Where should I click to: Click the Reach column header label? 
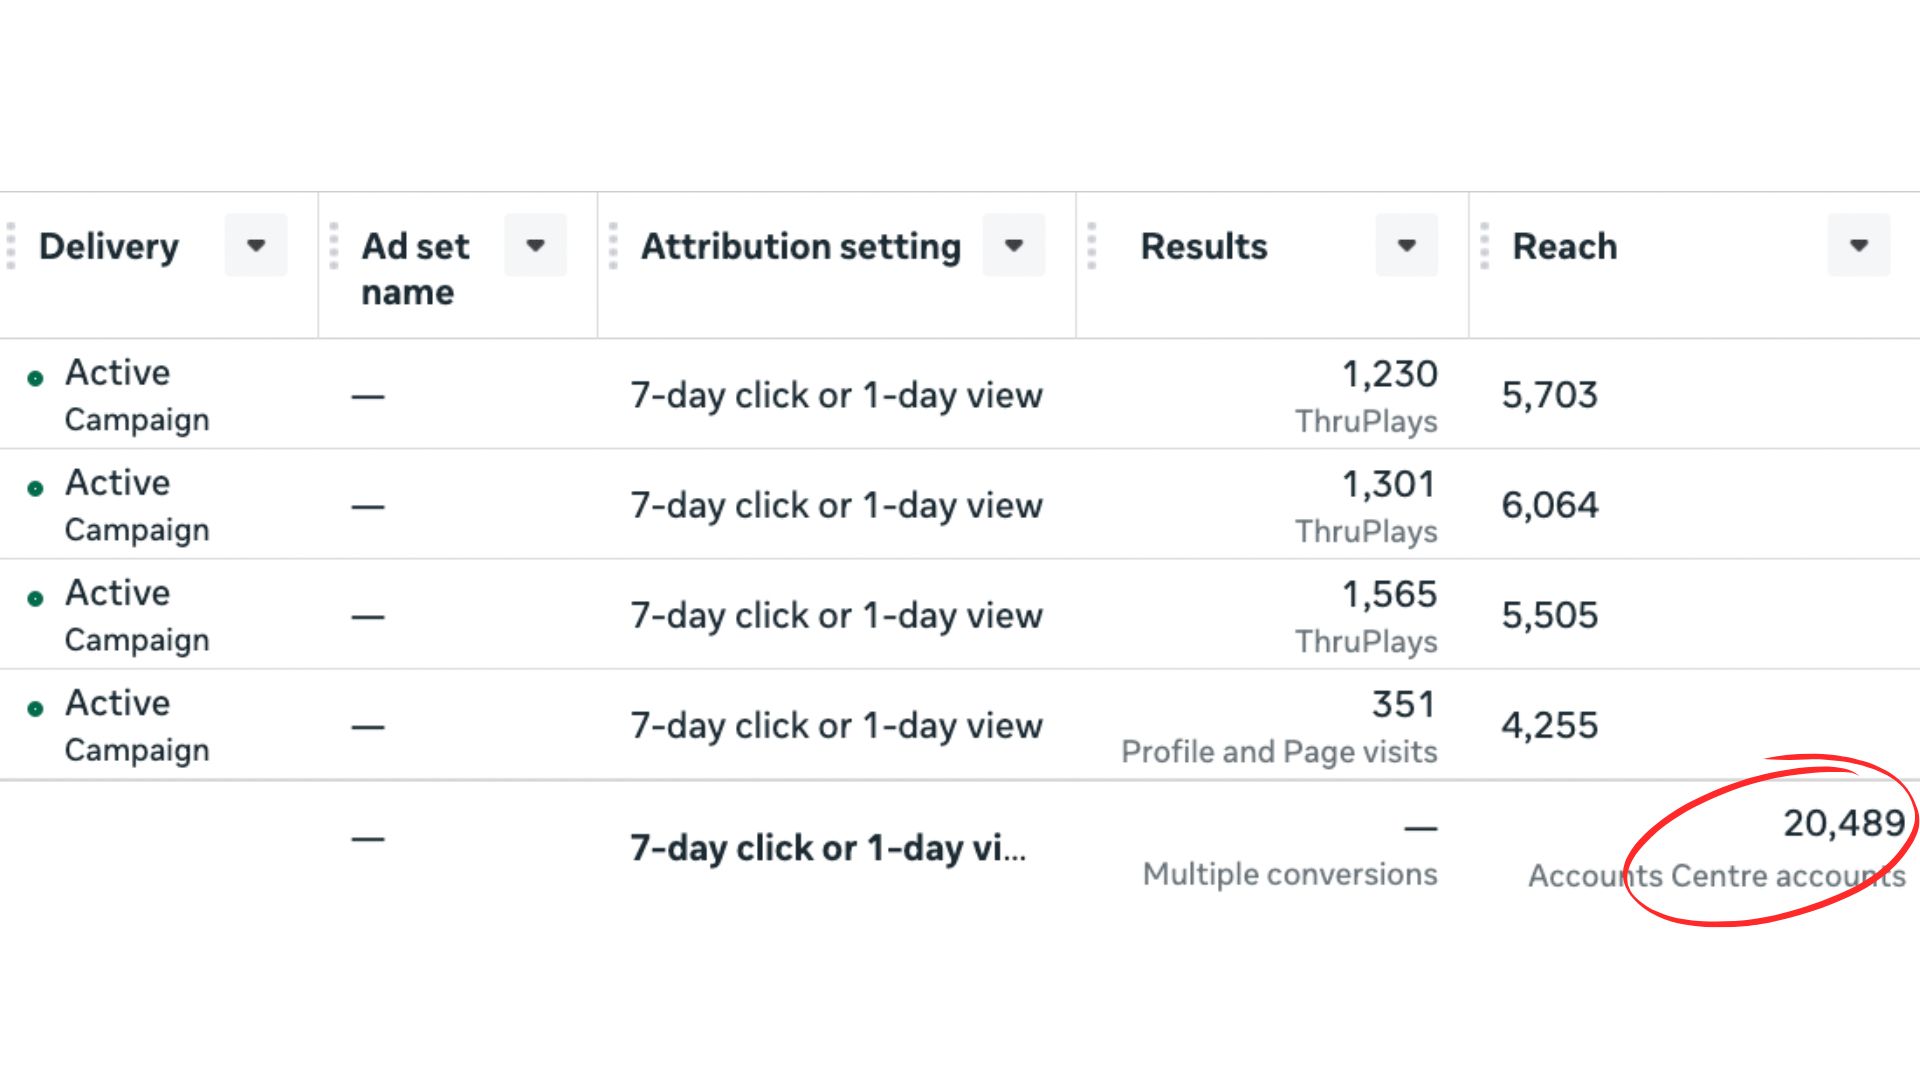tap(1564, 246)
